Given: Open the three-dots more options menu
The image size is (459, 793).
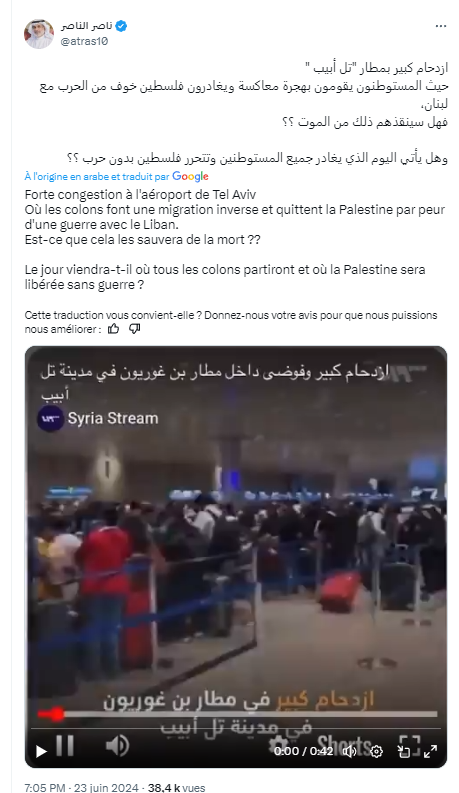Looking at the screenshot, I should coord(441,26).
